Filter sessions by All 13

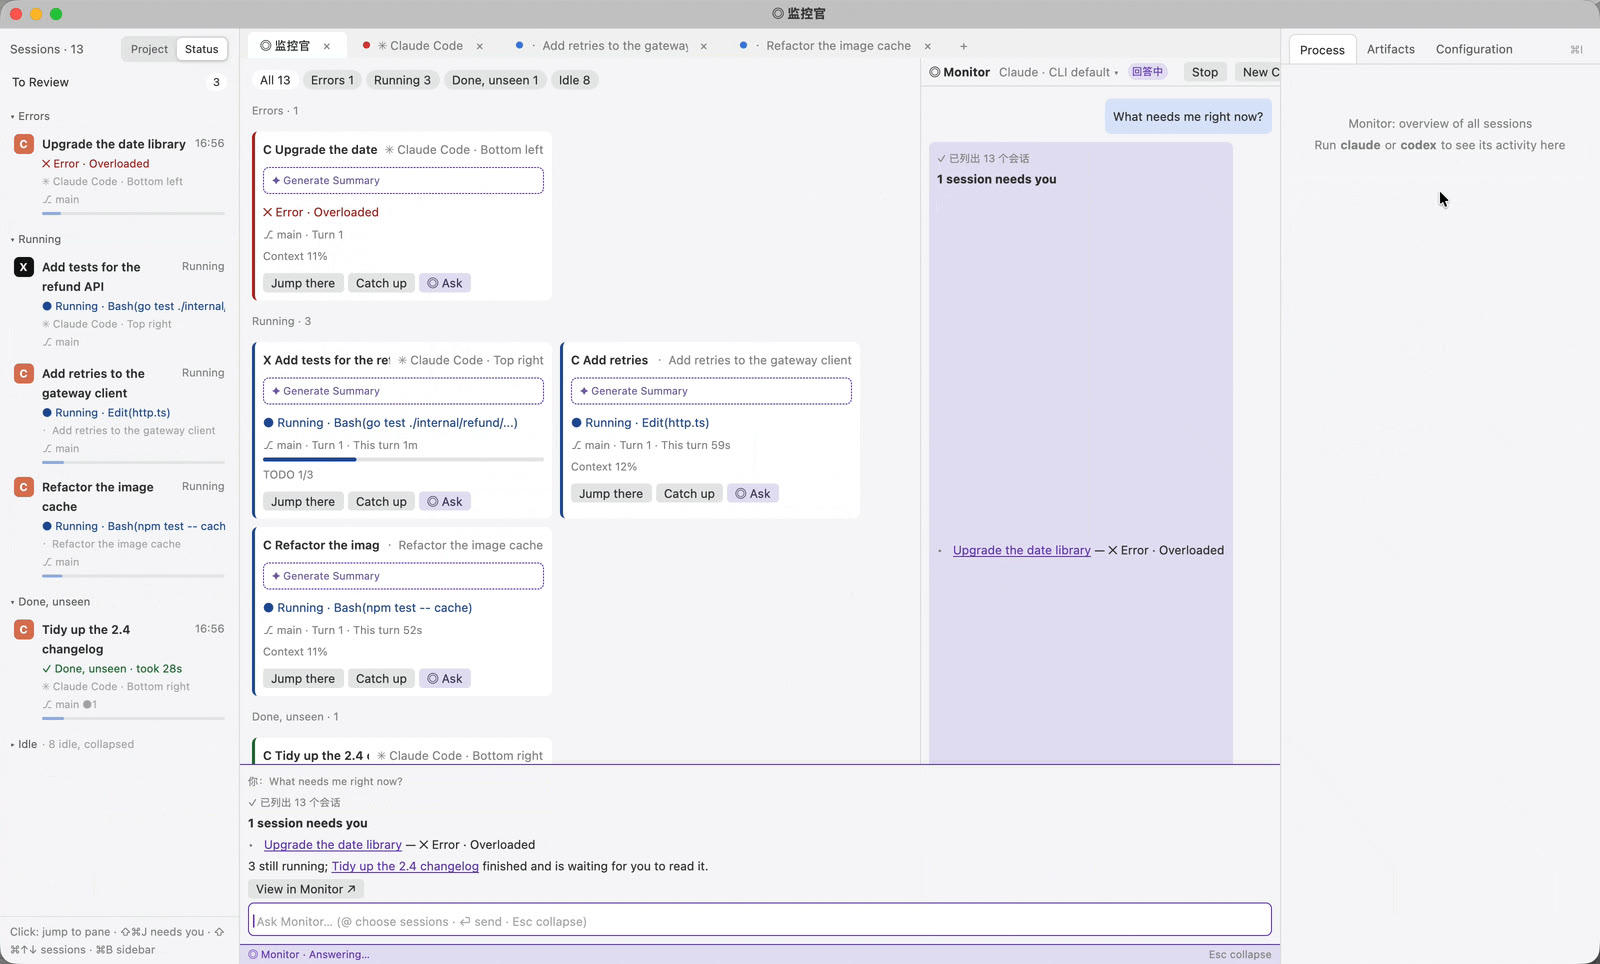(275, 80)
